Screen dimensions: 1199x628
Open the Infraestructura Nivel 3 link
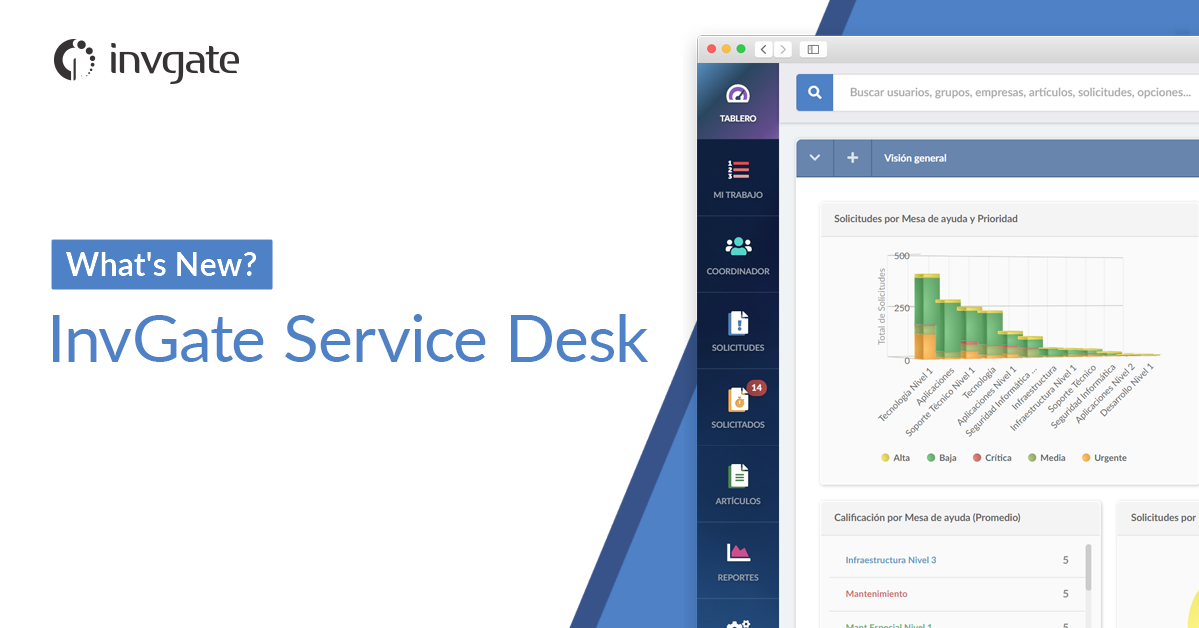[890, 560]
